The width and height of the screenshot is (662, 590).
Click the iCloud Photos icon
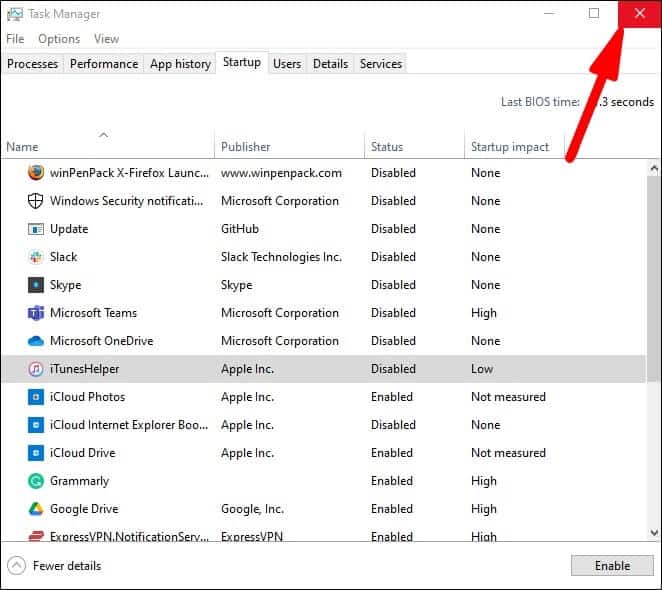[36, 397]
